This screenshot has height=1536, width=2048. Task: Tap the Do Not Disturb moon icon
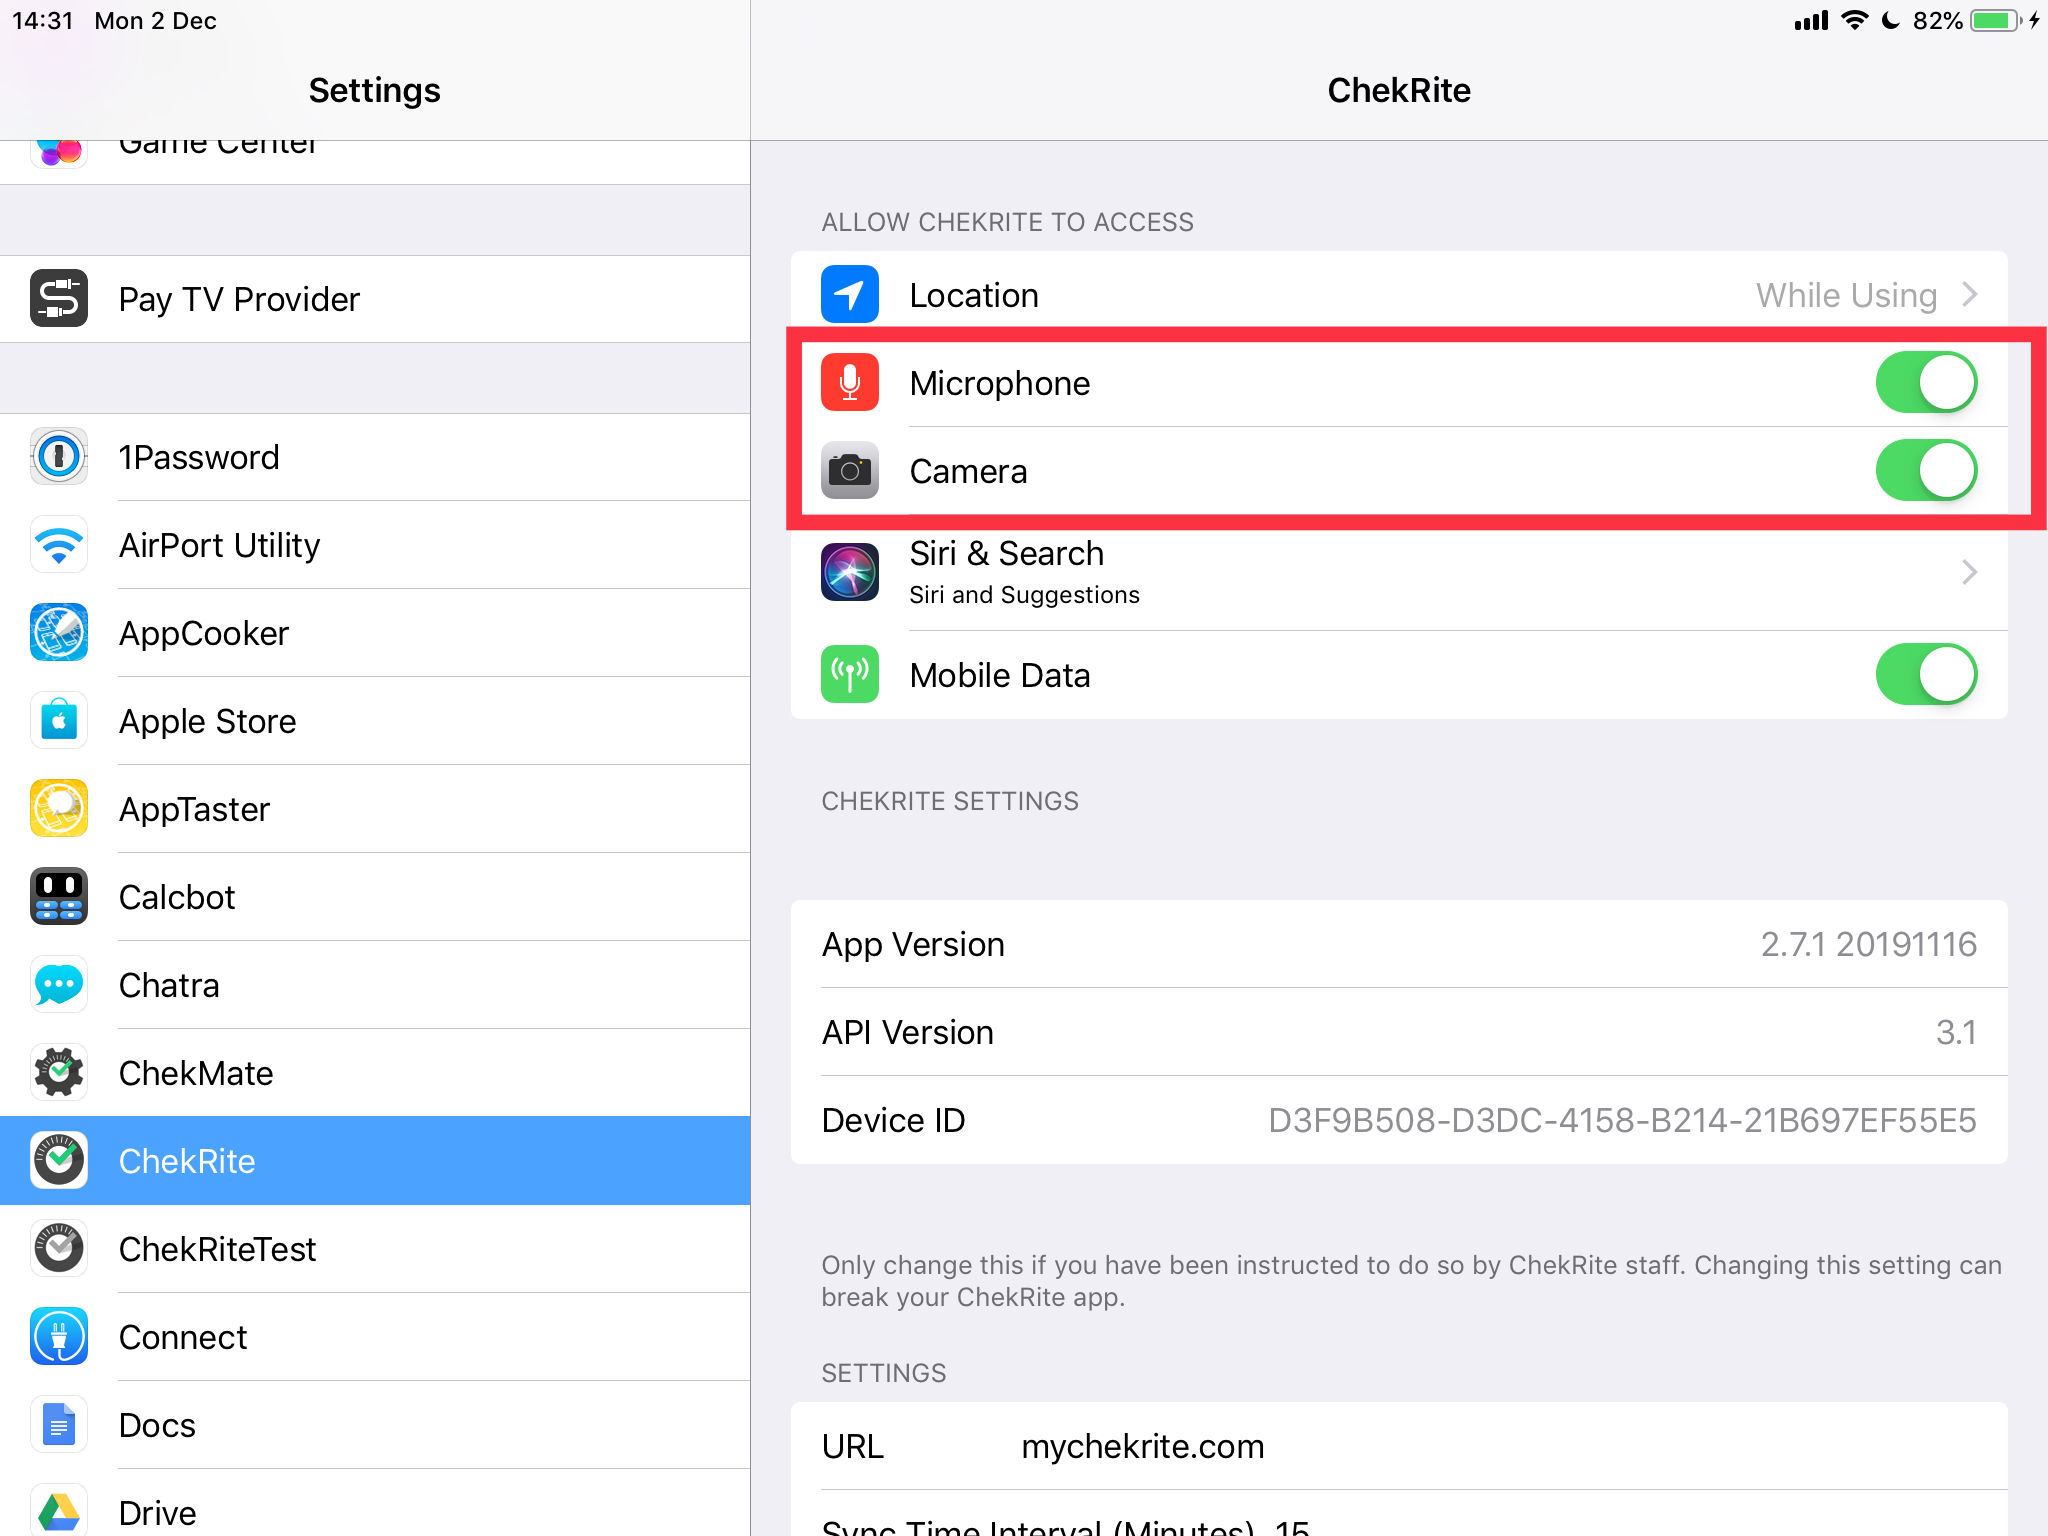click(x=1890, y=21)
